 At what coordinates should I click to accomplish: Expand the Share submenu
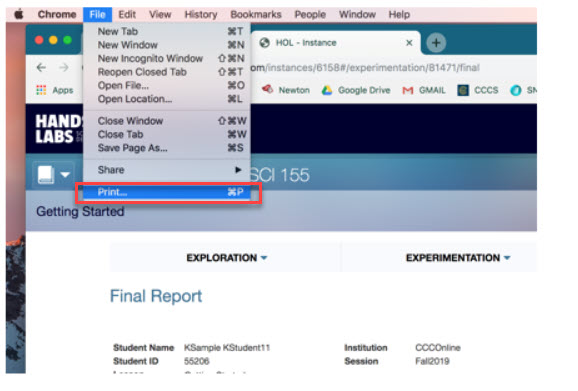(x=167, y=170)
